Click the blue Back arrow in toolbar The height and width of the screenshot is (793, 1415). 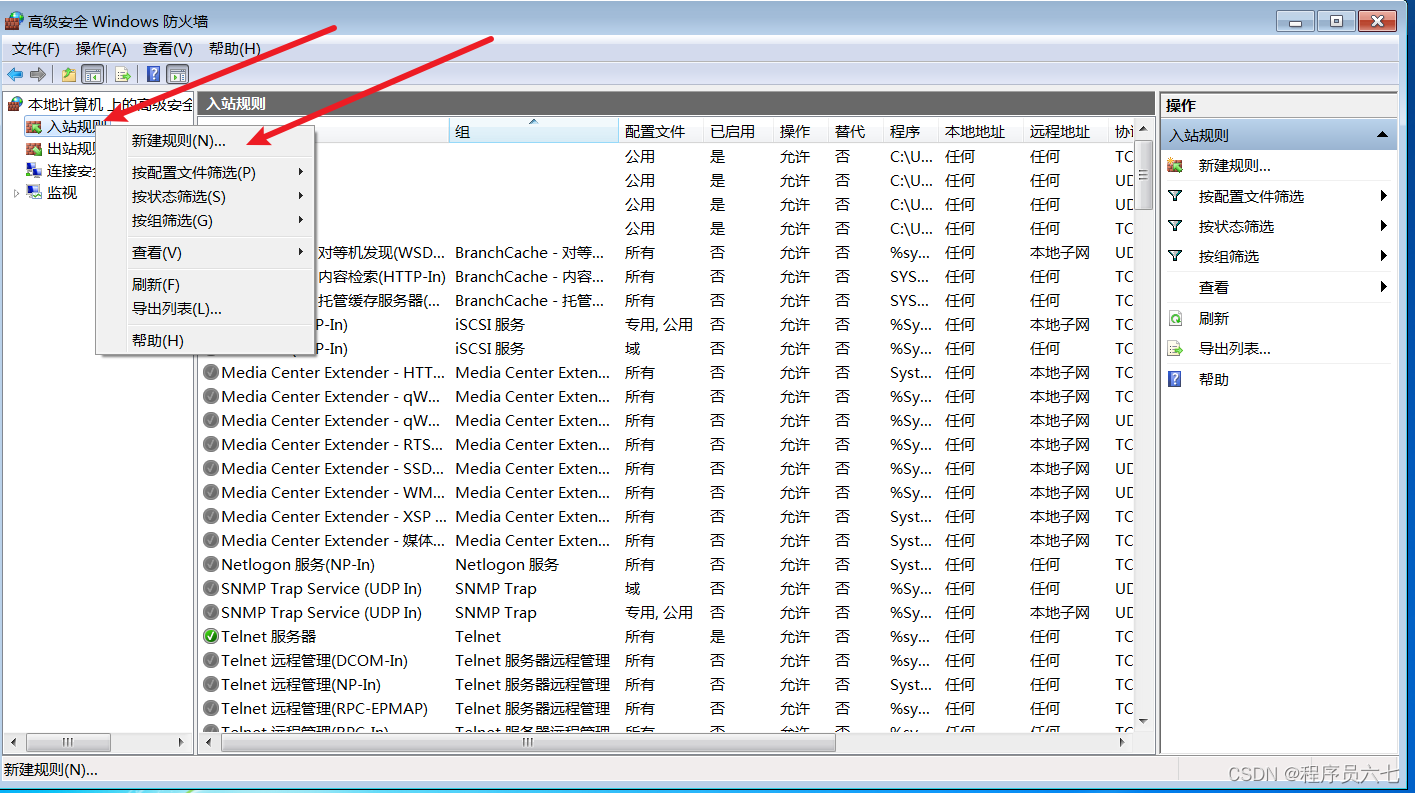coord(15,74)
